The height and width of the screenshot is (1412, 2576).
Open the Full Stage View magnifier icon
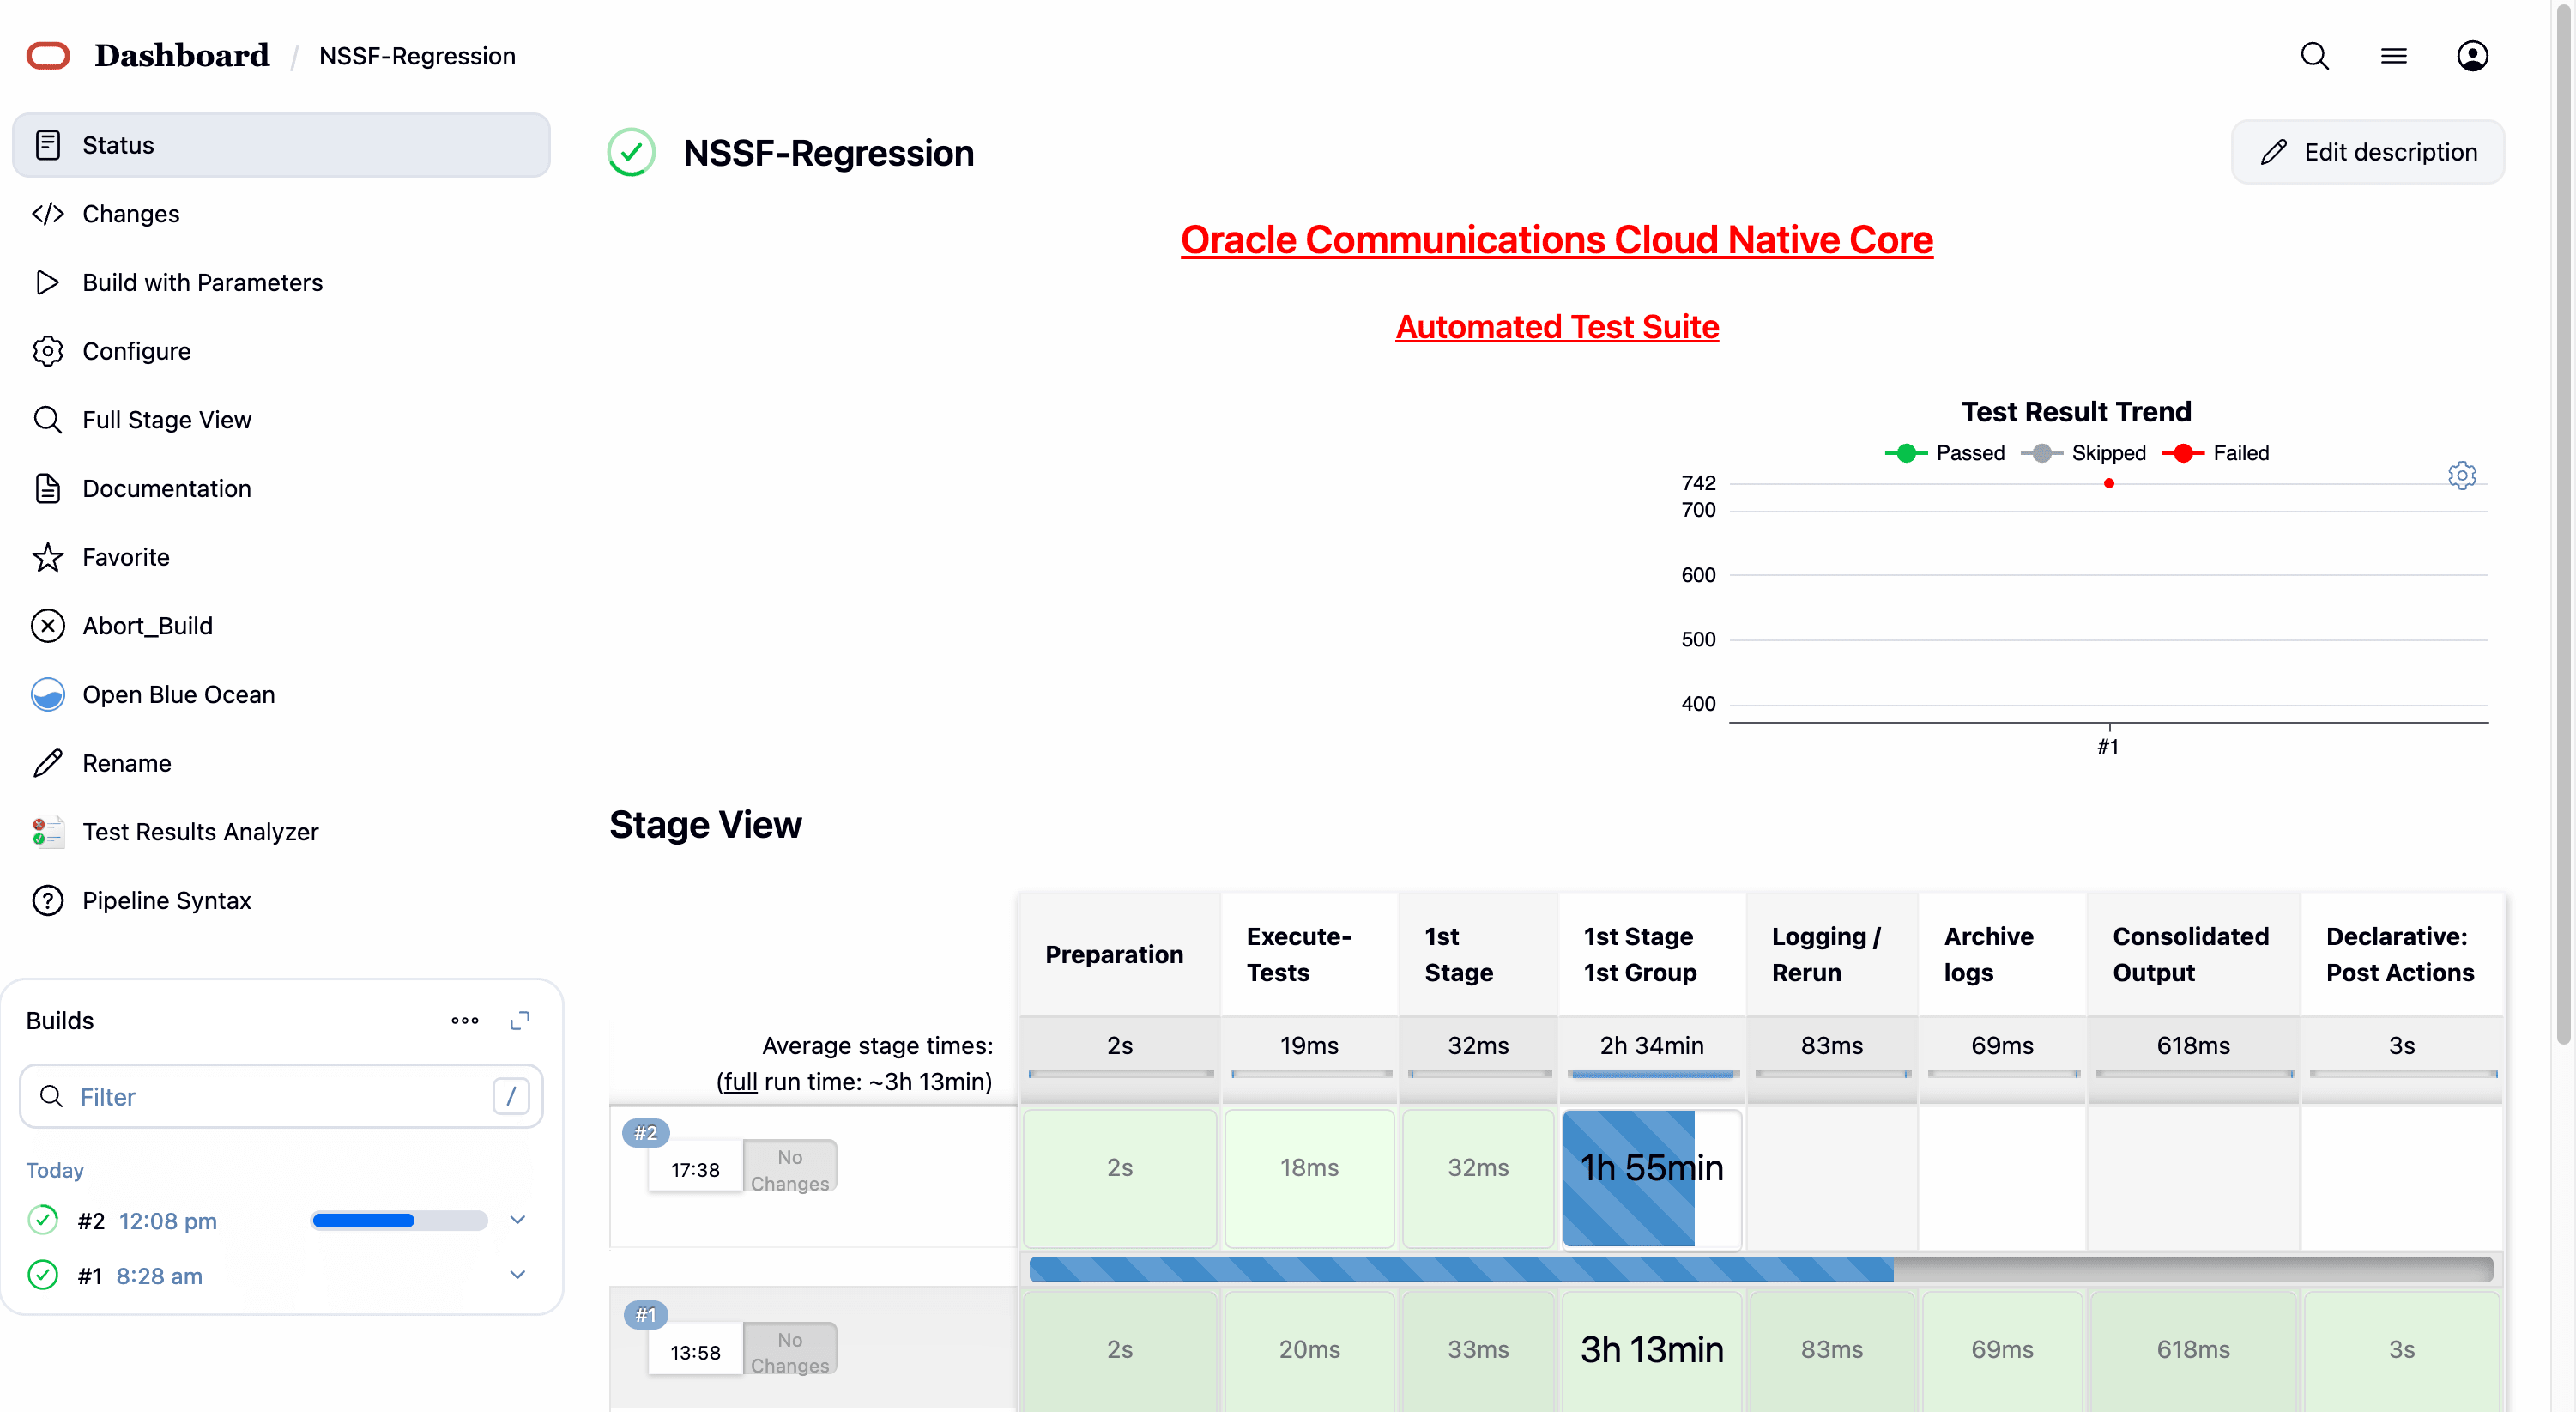point(48,419)
